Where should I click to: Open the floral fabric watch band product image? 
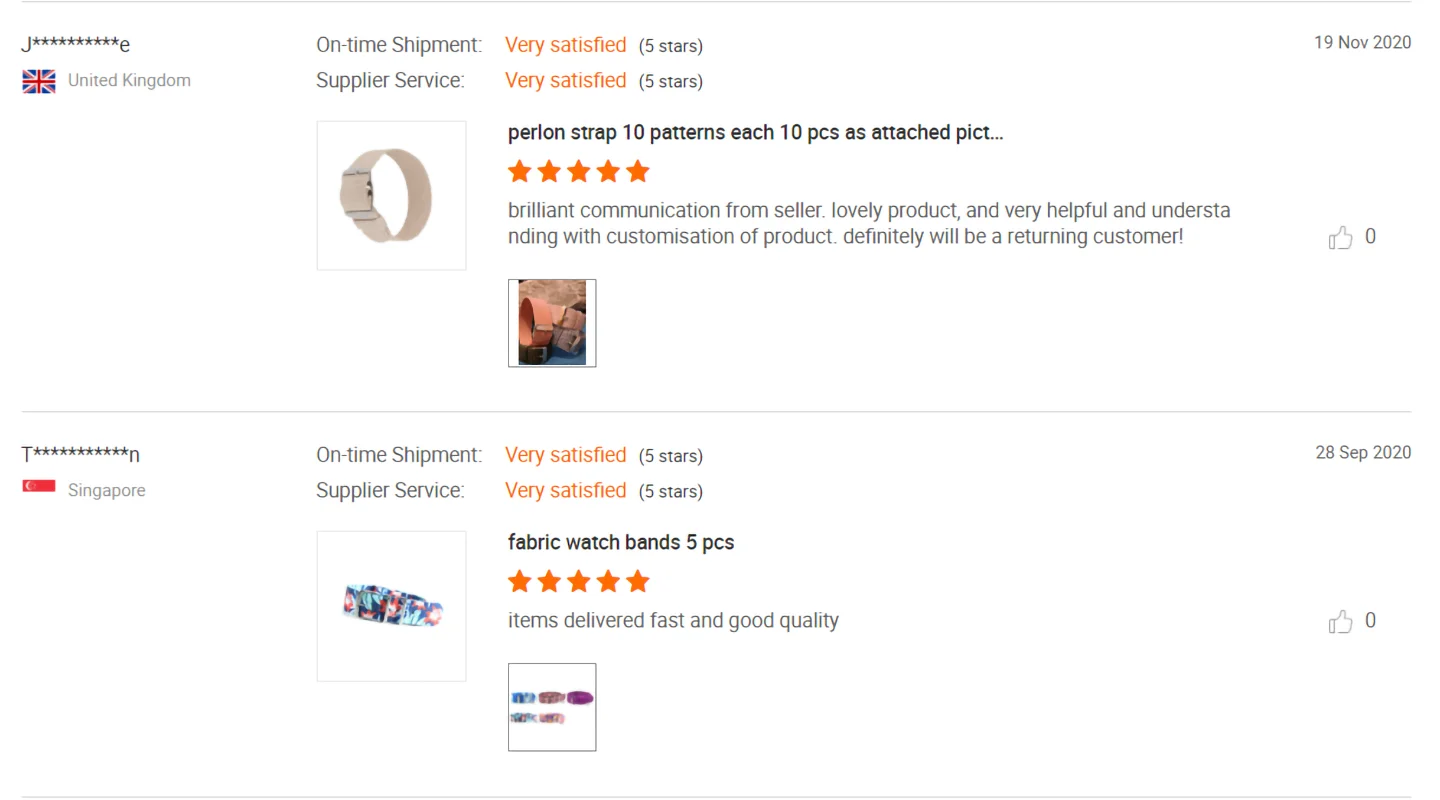pos(391,606)
